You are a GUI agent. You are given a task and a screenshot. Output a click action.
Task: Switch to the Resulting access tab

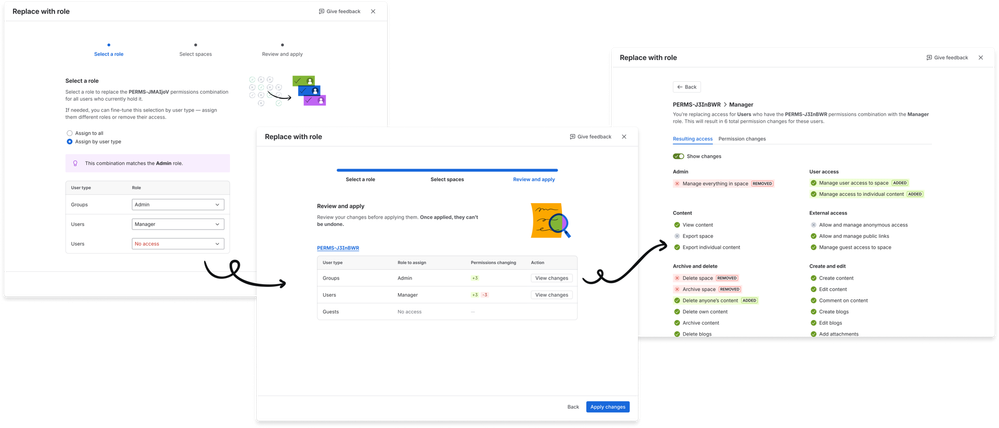click(x=693, y=139)
